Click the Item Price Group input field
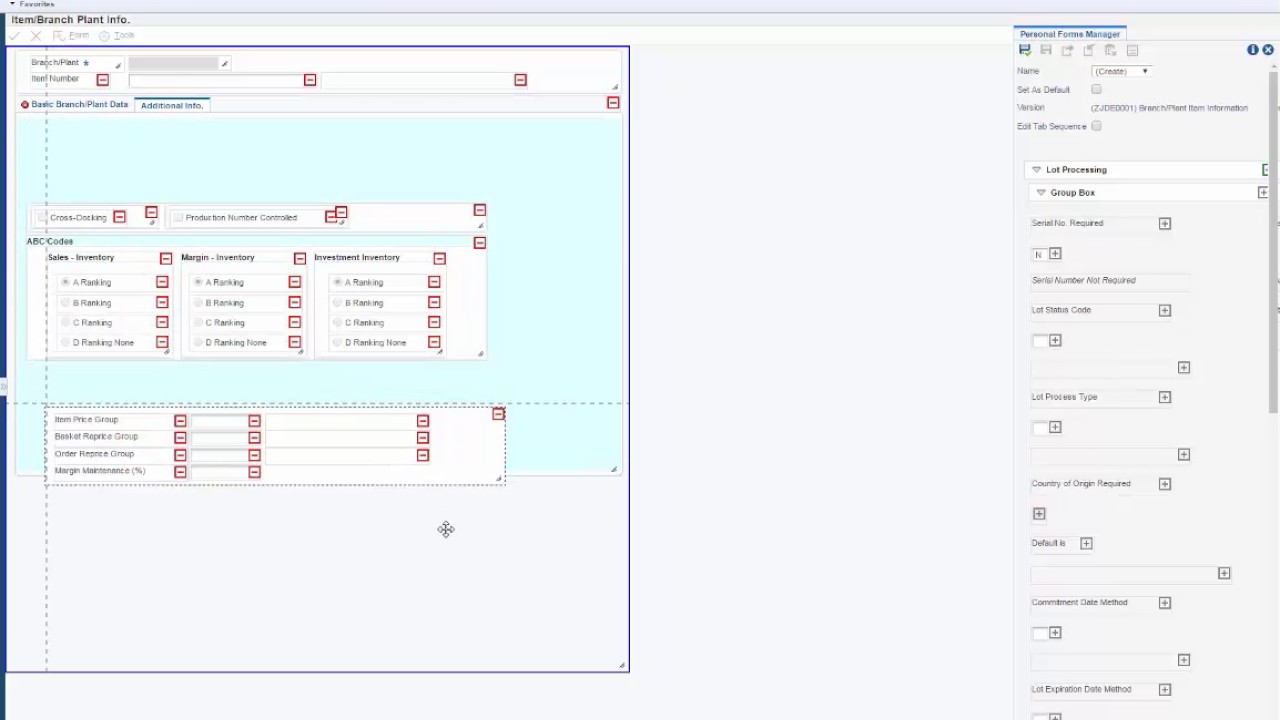 (219, 421)
